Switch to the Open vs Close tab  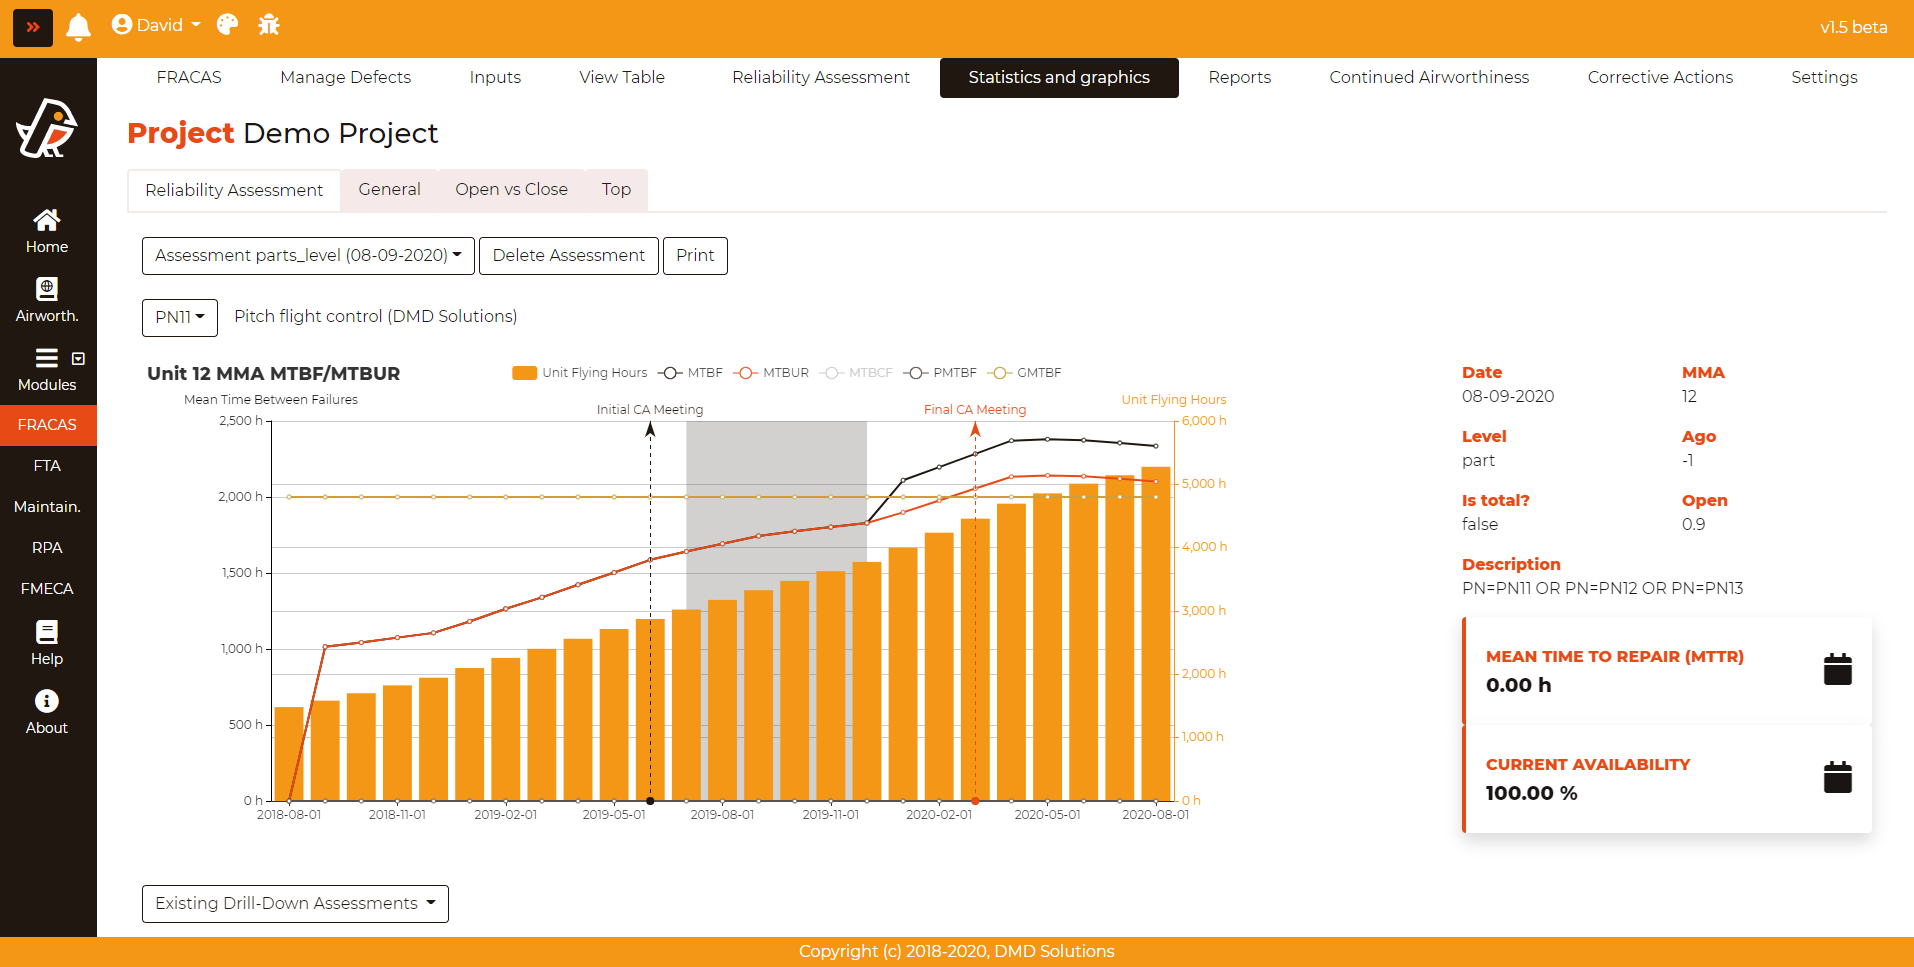(511, 190)
